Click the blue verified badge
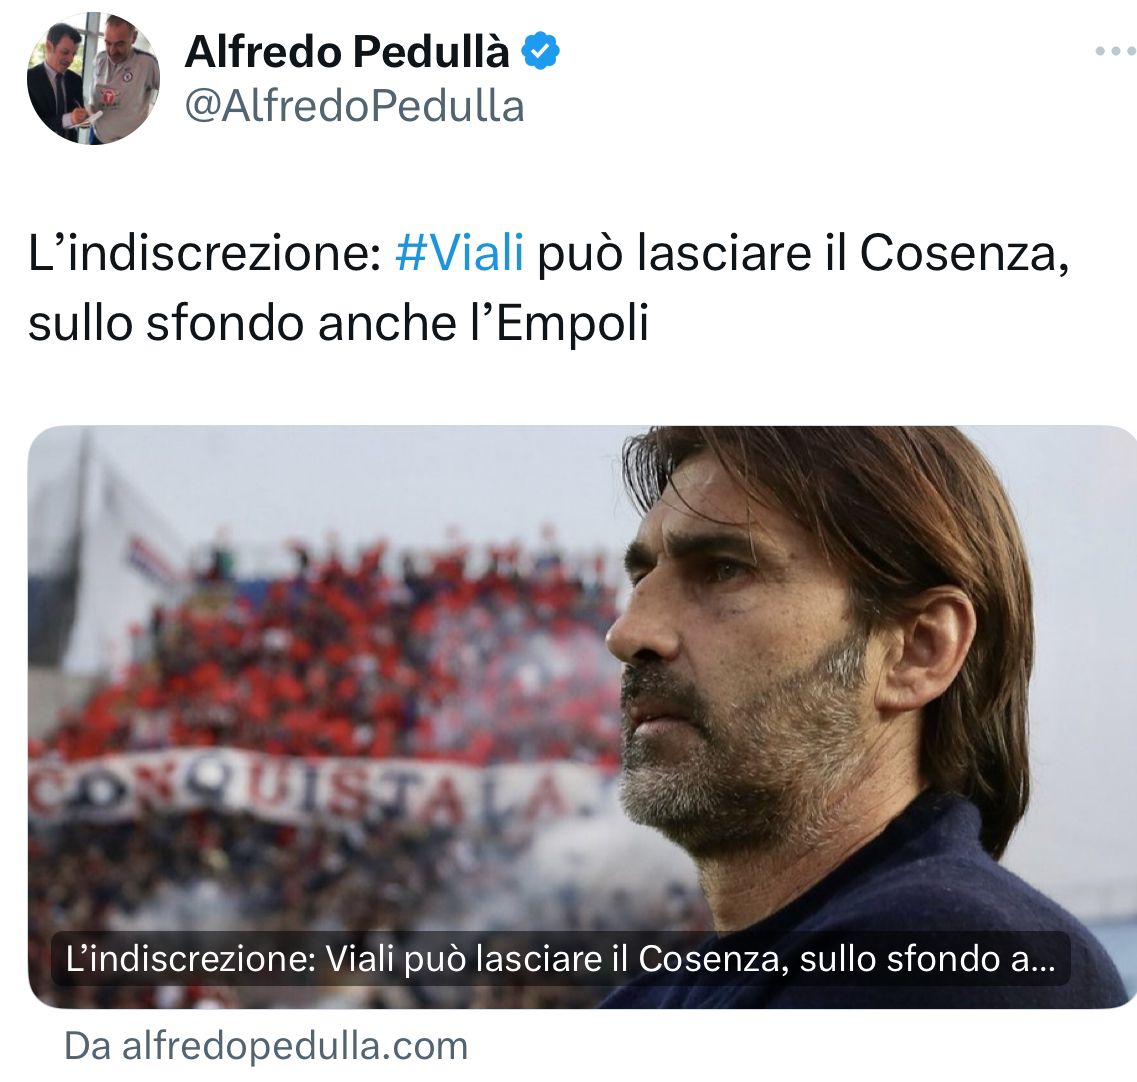This screenshot has height=1082, width=1137. [x=541, y=51]
